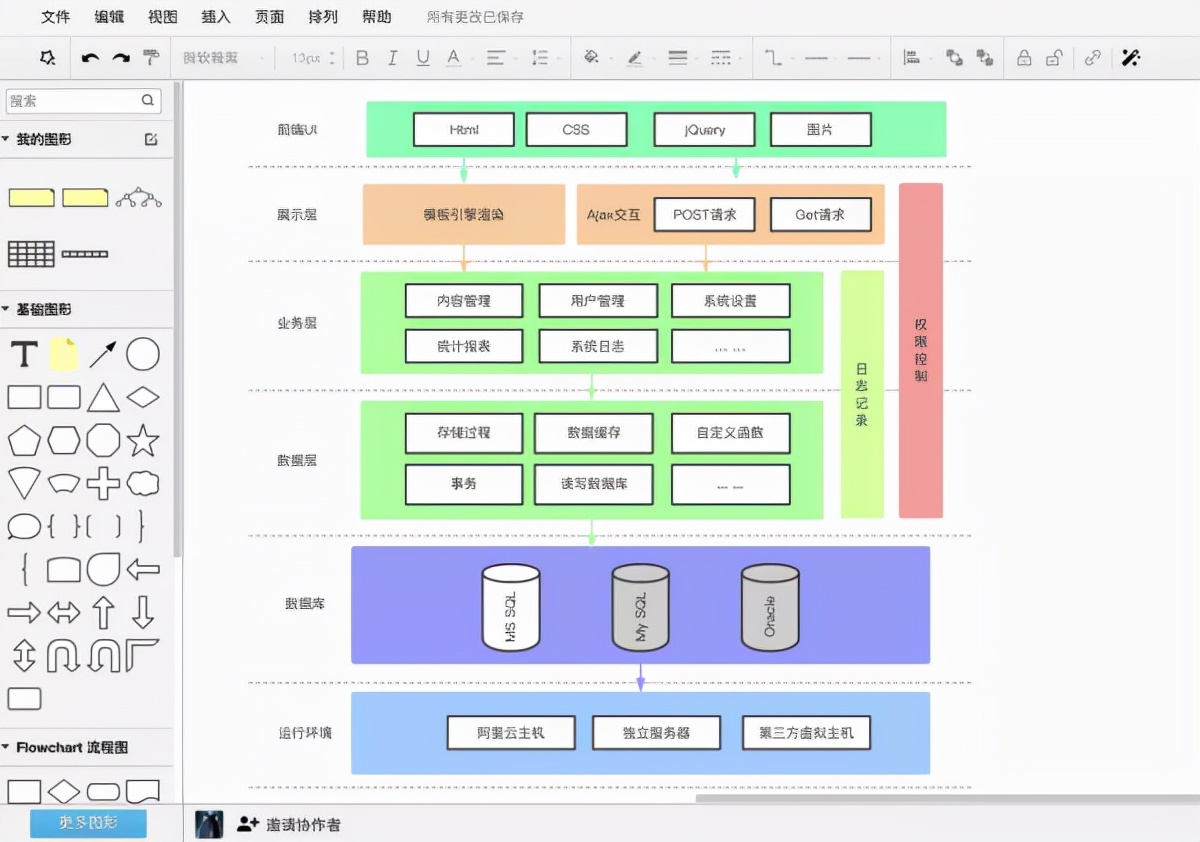This screenshot has width=1200, height=842.
Task: Click the blue 更多图形 button
Action: (88, 823)
